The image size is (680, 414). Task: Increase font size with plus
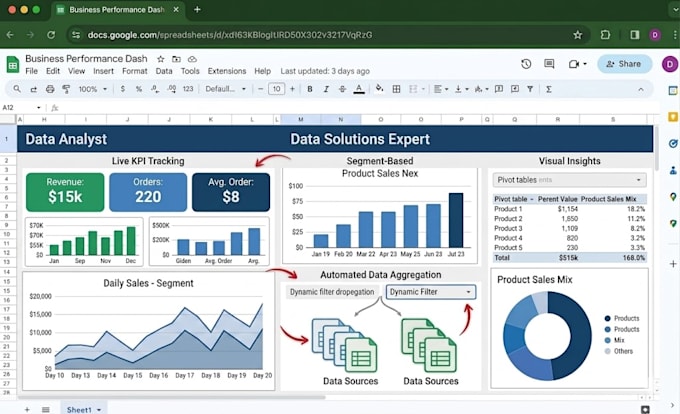click(x=292, y=89)
